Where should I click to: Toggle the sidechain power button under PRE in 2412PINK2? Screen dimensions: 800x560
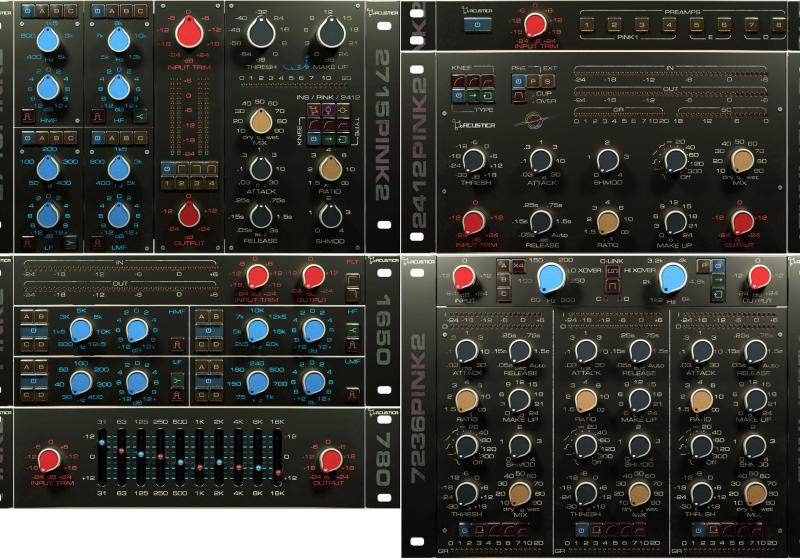point(518,81)
